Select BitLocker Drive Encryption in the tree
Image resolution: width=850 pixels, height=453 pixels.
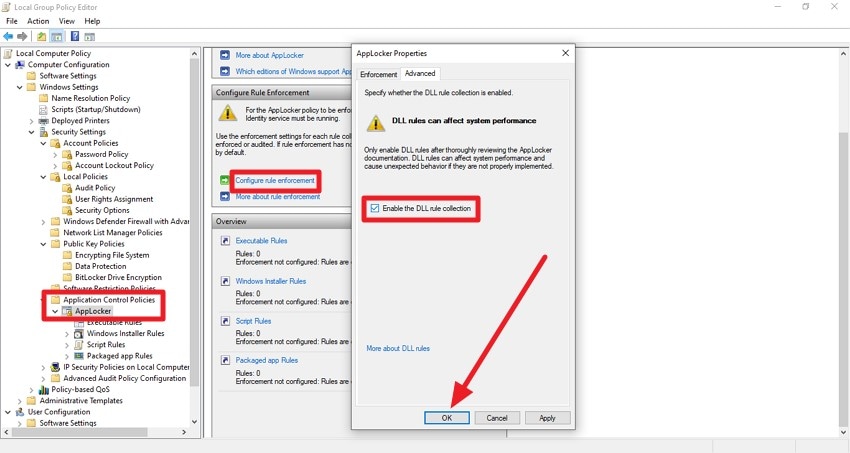[118, 277]
